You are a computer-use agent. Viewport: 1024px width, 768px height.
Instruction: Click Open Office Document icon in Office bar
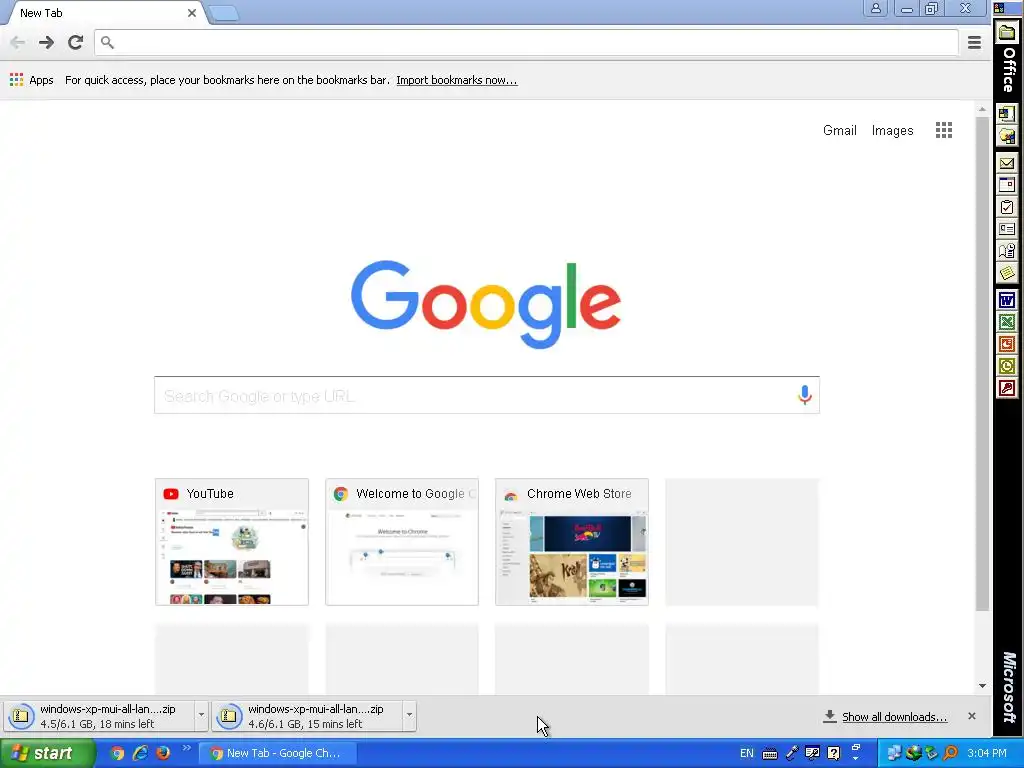(1007, 136)
